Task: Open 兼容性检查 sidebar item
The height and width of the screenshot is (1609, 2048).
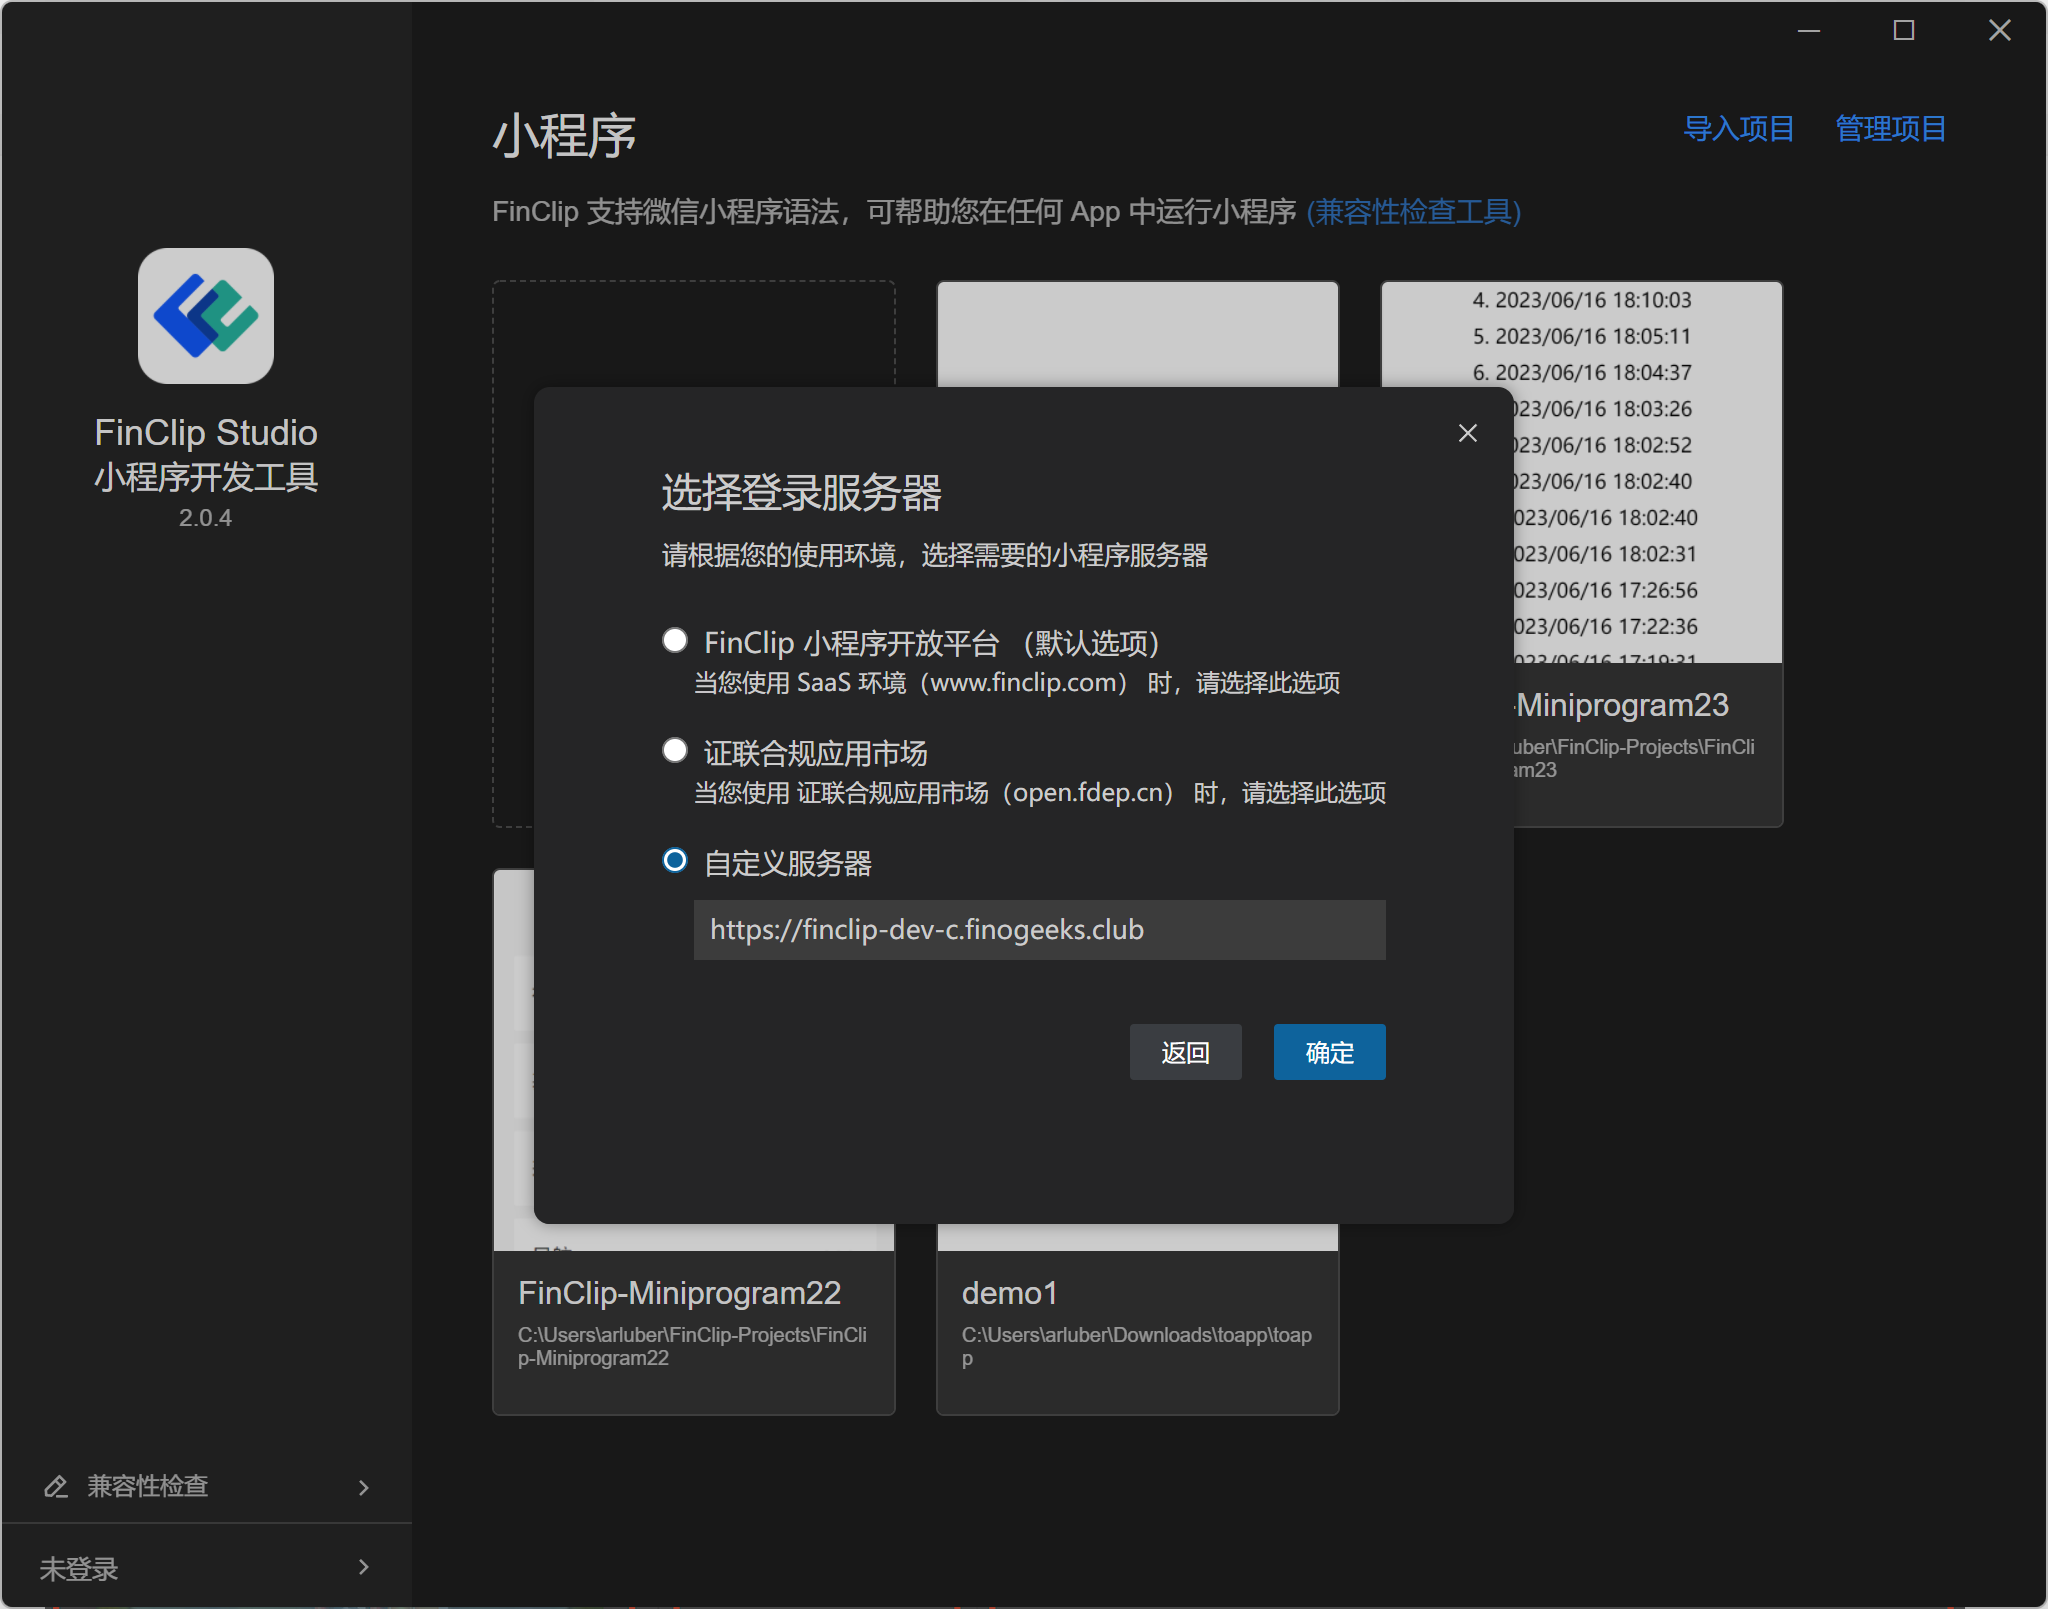Action: click(148, 1486)
